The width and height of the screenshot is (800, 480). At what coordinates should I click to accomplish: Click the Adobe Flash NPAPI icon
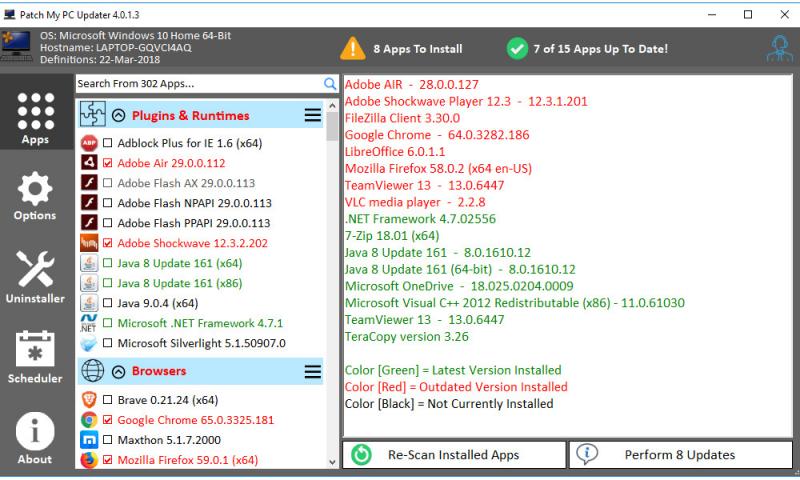click(89, 203)
